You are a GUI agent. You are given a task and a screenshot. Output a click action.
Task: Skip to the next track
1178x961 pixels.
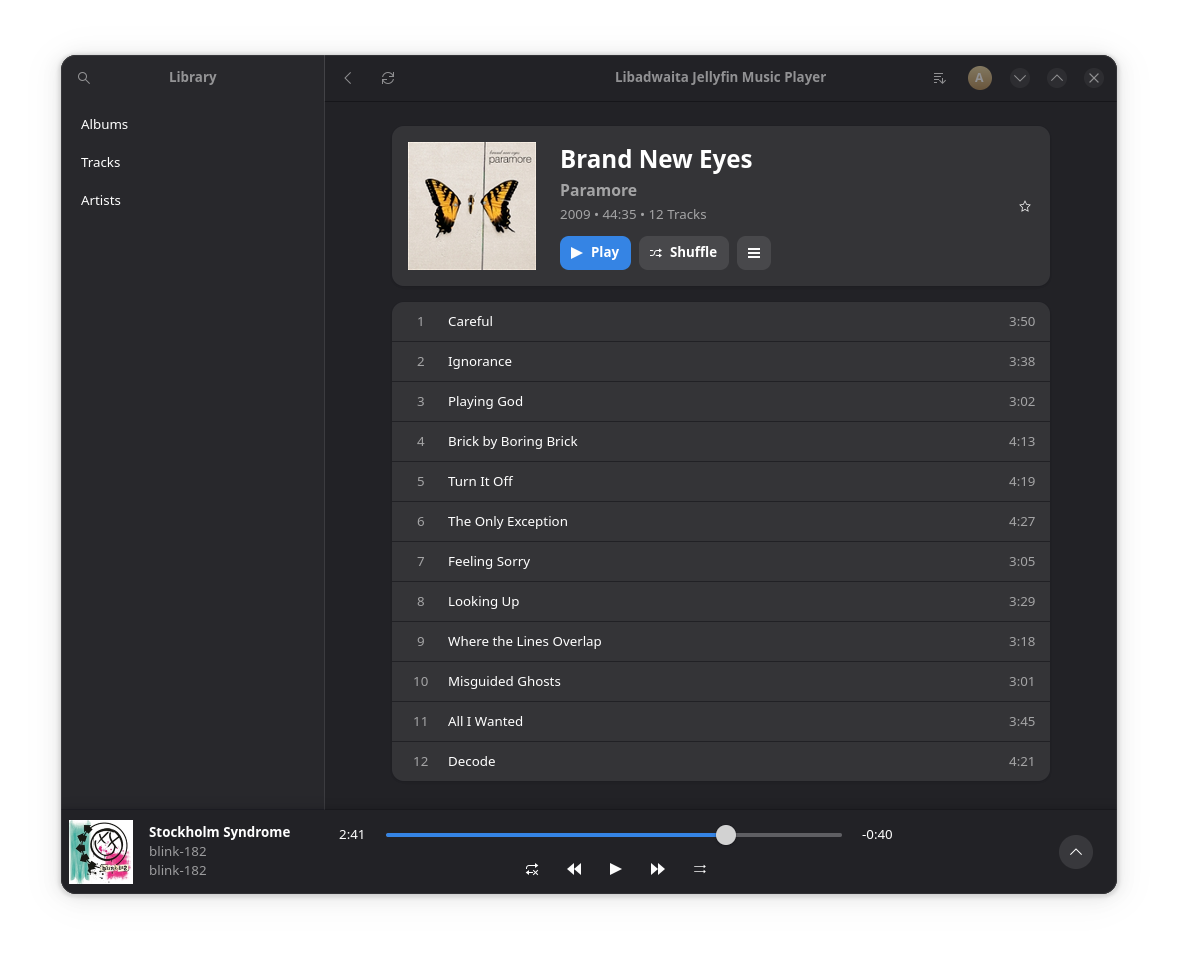657,869
